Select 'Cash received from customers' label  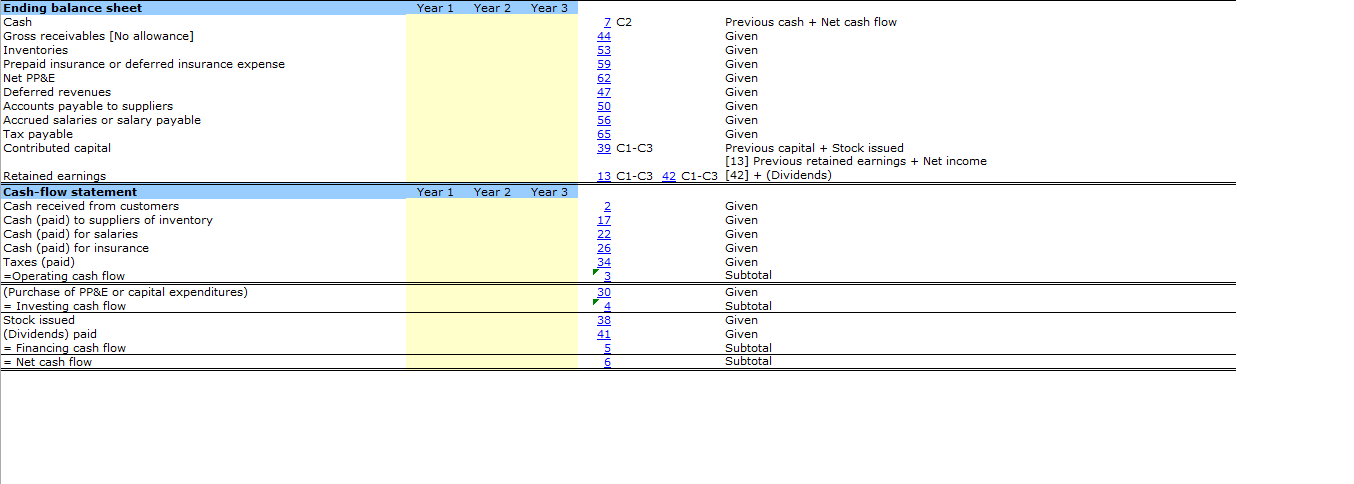(91, 206)
